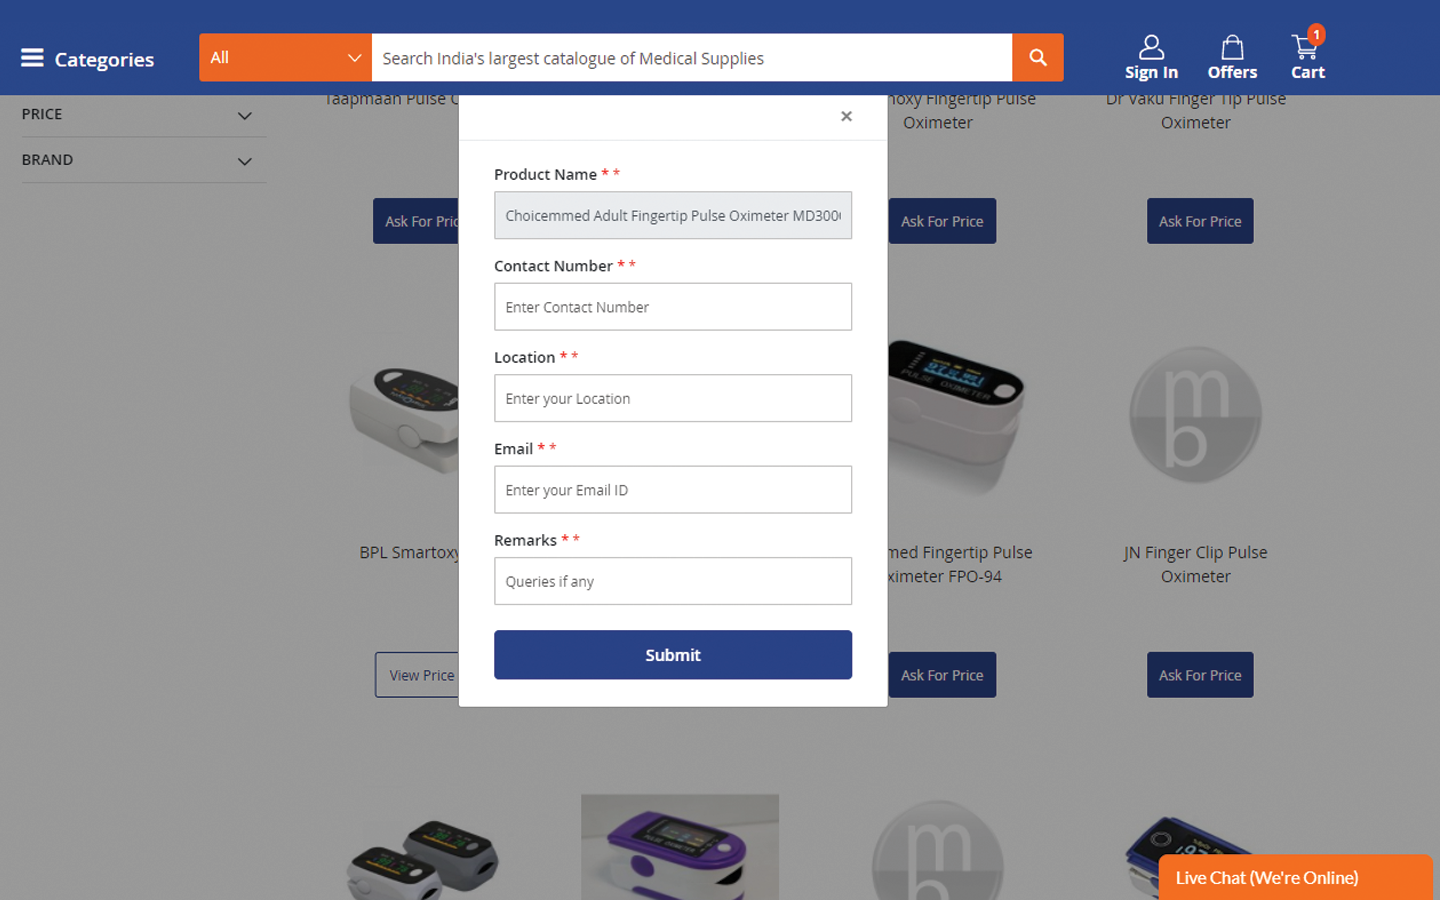Focus the Enter your Email ID field
This screenshot has width=1440, height=900.
point(673,490)
